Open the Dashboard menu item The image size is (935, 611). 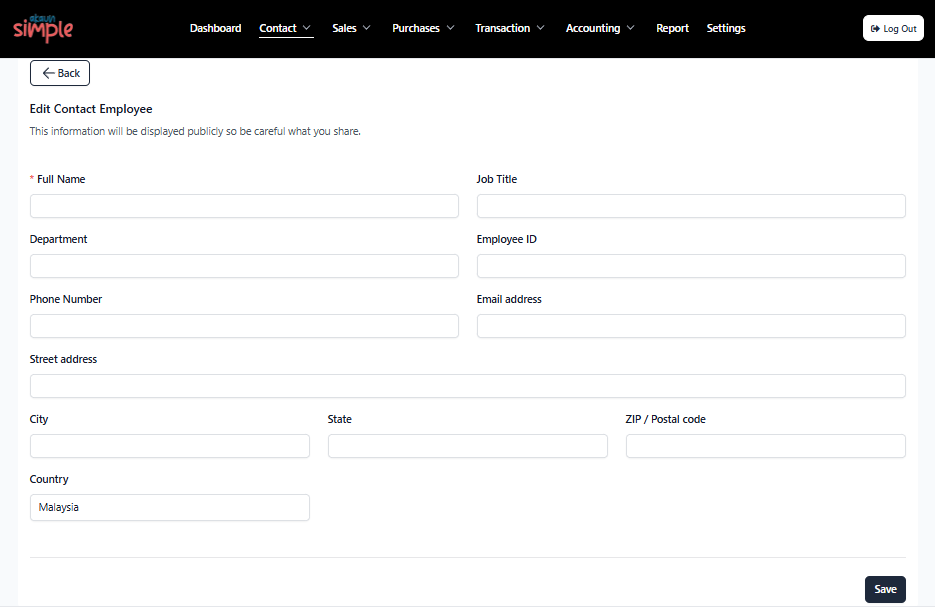coord(215,28)
